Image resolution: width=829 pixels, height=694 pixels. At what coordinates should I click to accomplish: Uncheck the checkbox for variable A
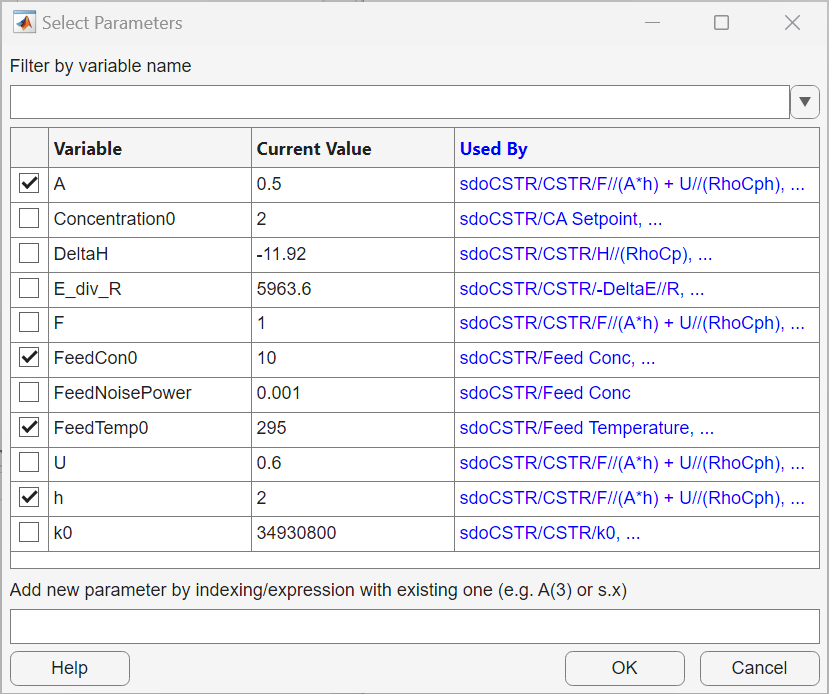tap(30, 184)
